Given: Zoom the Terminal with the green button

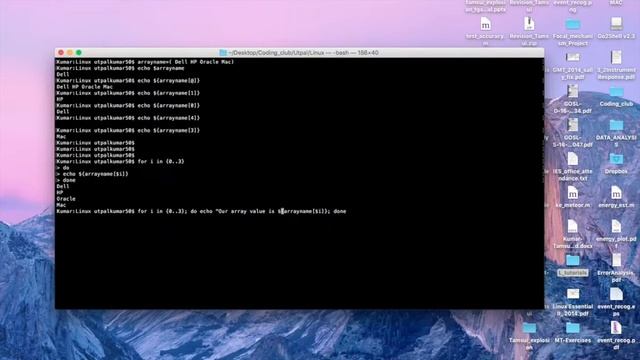Looking at the screenshot, I should (79, 53).
